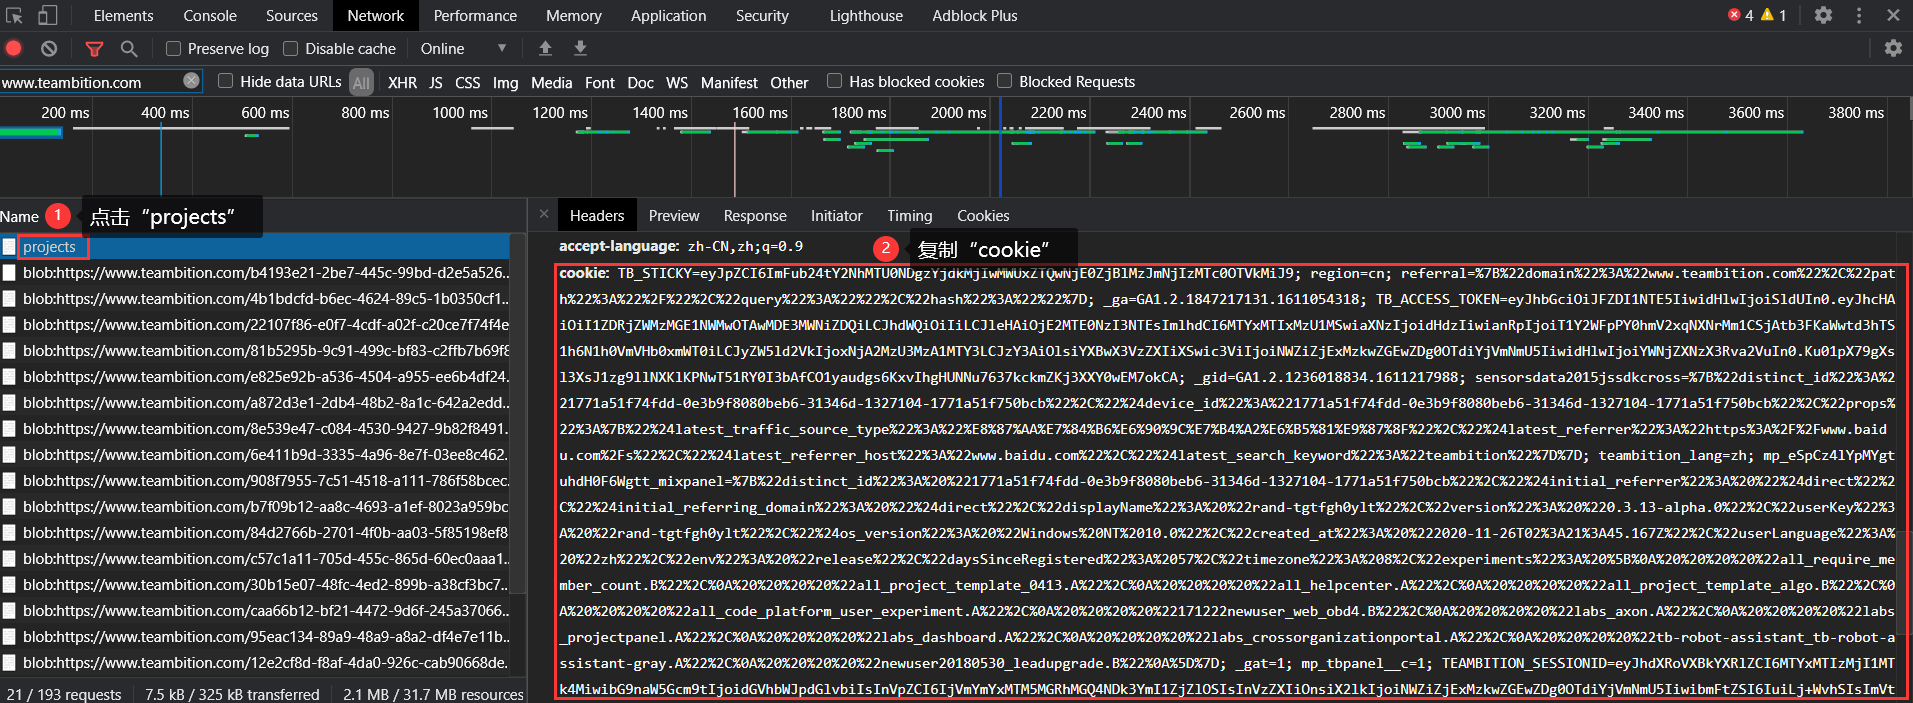
Task: Enable the Preserve log checkbox
Action: click(174, 48)
